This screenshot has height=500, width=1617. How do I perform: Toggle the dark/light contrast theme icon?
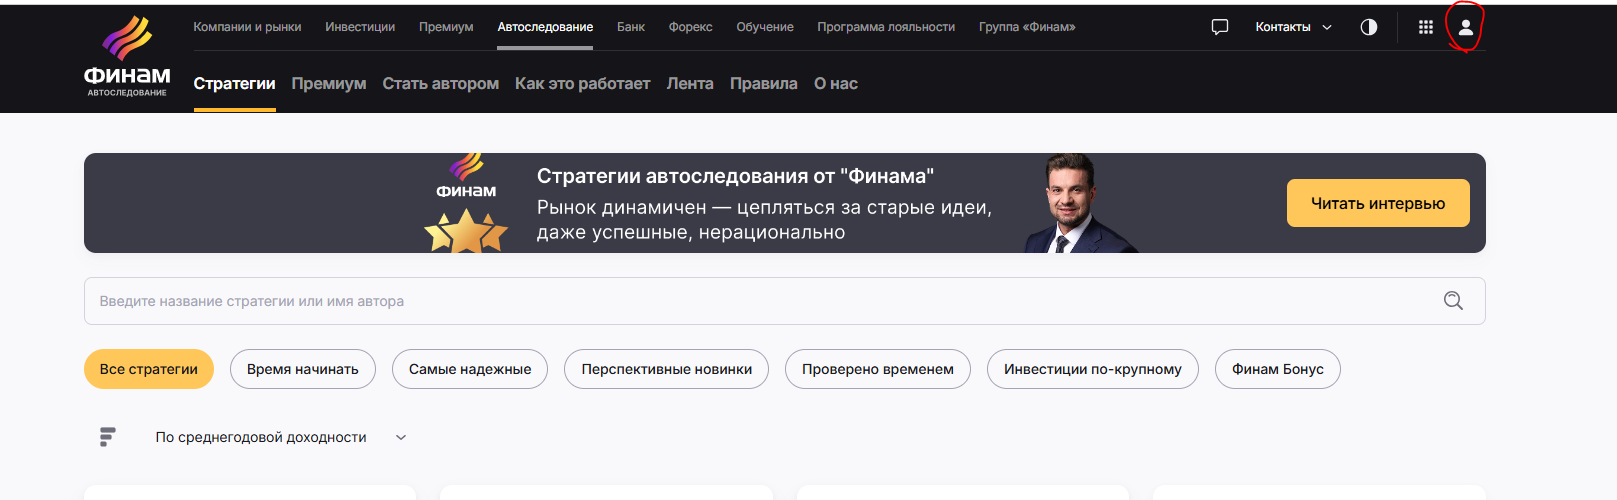(1368, 27)
